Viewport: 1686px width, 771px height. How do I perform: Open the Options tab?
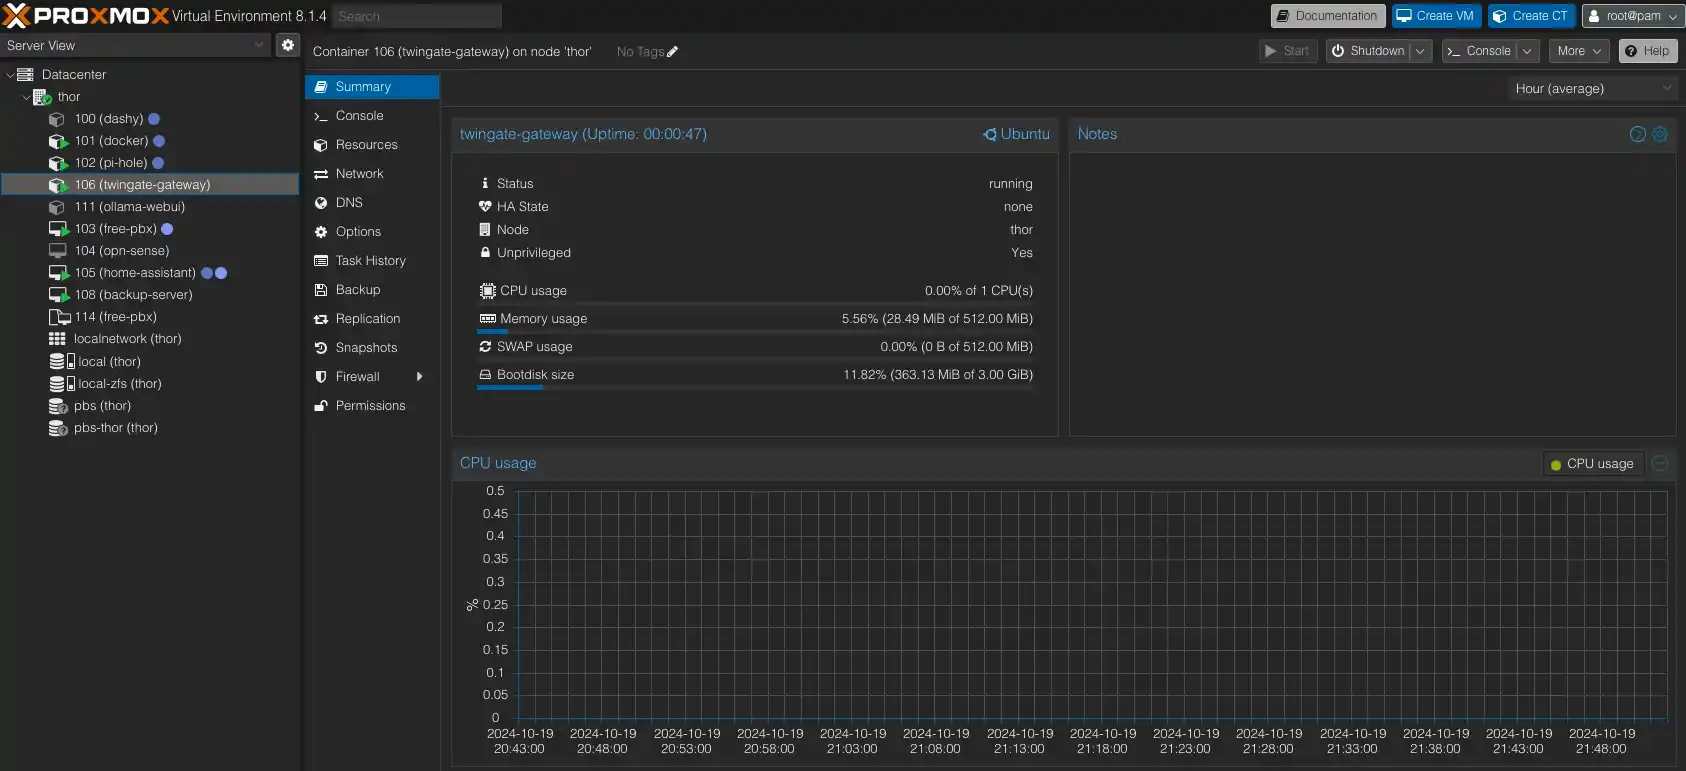pyautogui.click(x=372, y=232)
